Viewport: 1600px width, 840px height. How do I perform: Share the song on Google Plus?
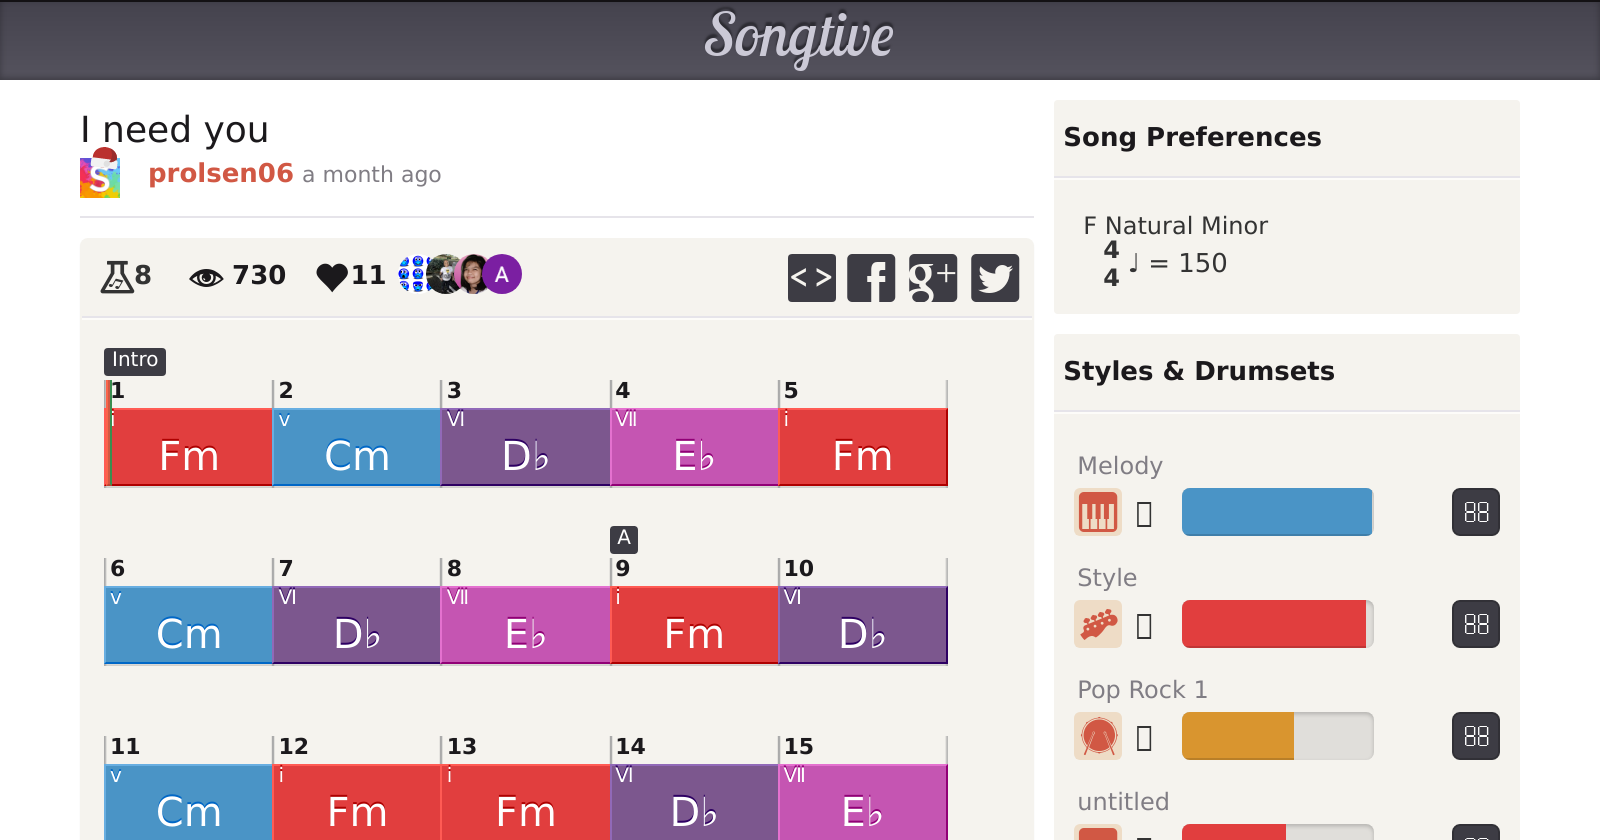coord(932,278)
